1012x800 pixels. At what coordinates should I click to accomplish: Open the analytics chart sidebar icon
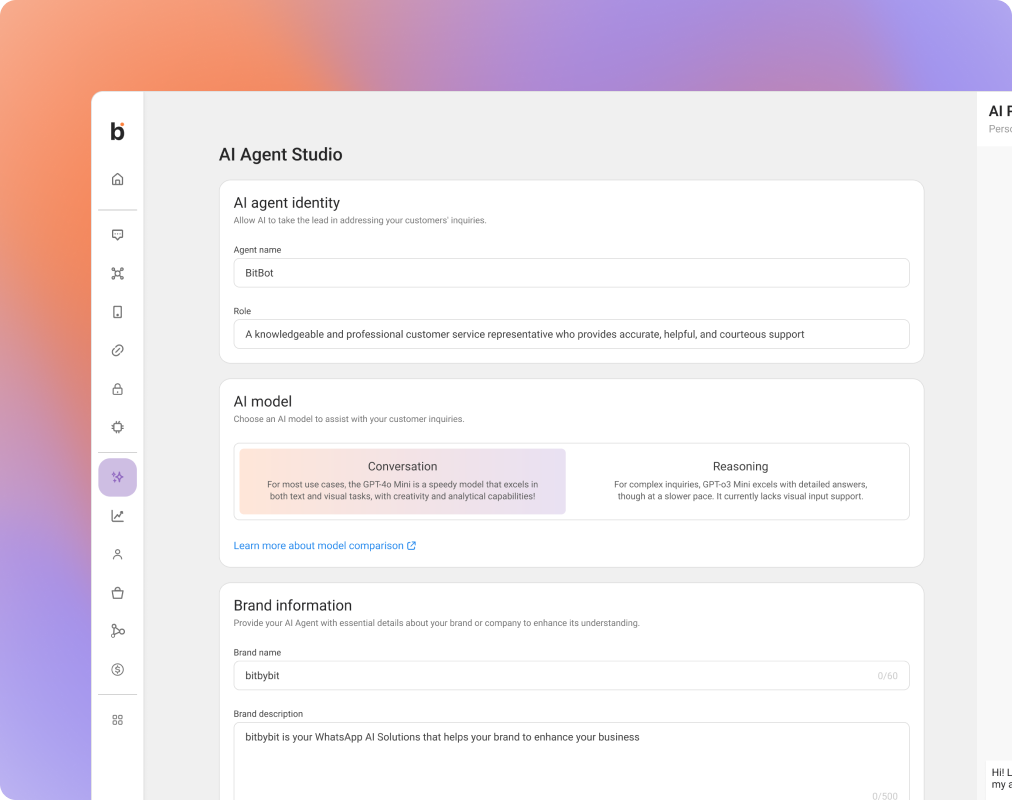point(117,516)
